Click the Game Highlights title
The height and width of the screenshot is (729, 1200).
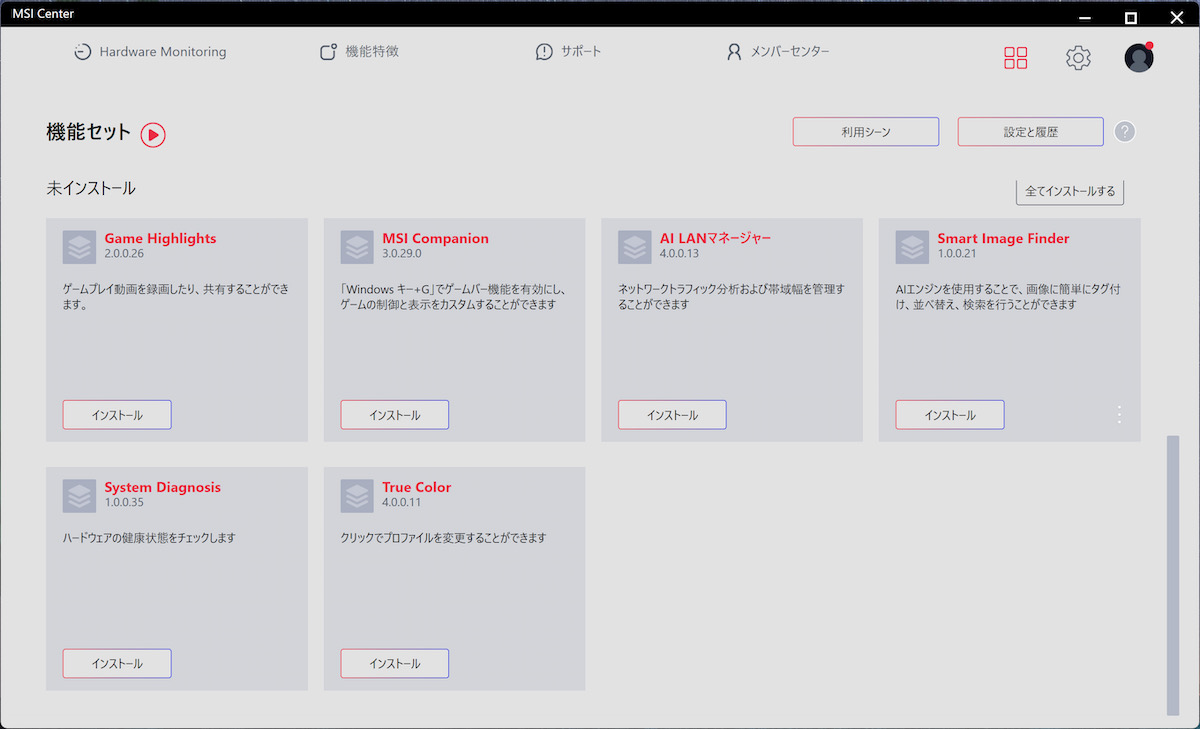[x=160, y=238]
